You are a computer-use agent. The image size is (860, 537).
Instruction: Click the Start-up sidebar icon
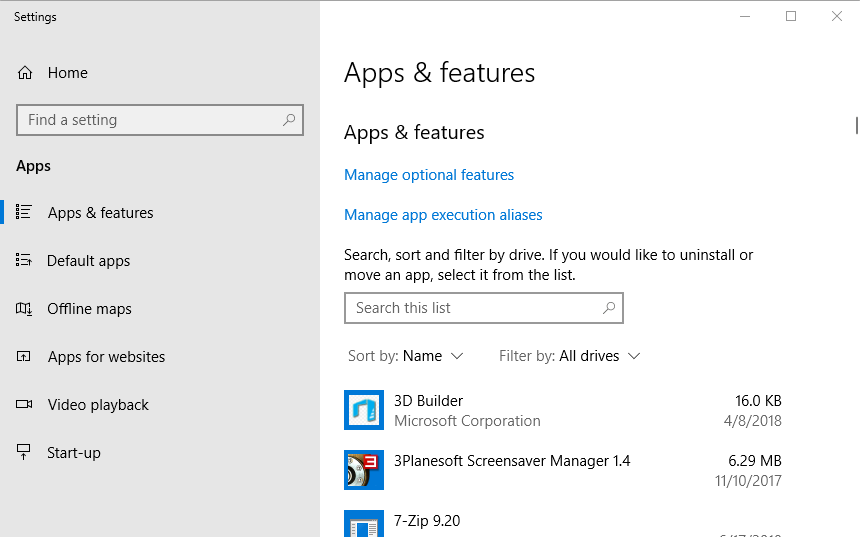(24, 452)
